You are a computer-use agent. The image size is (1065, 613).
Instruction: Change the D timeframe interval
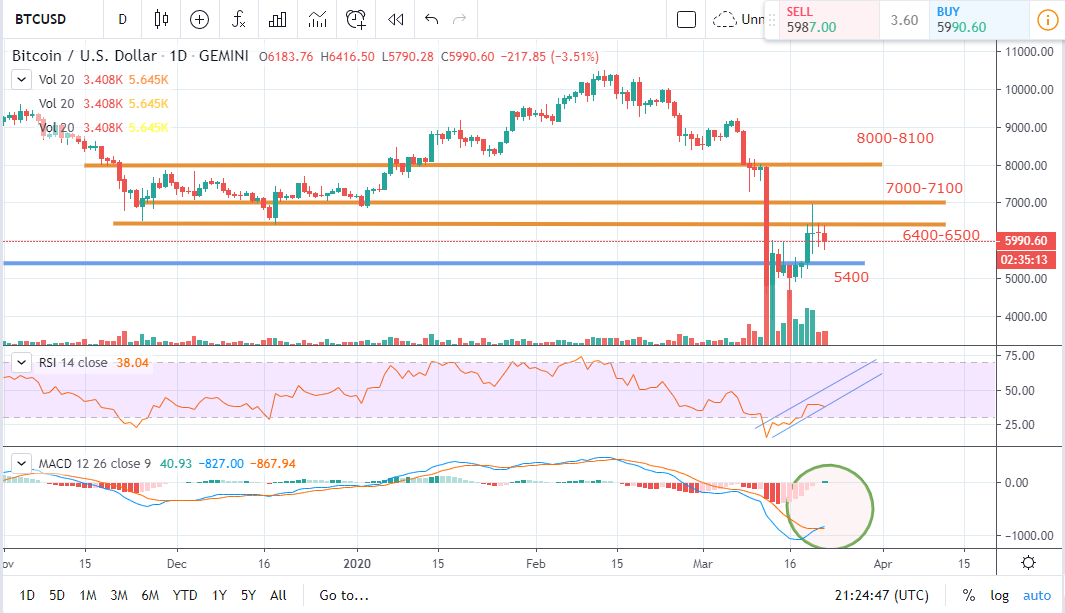tap(122, 19)
